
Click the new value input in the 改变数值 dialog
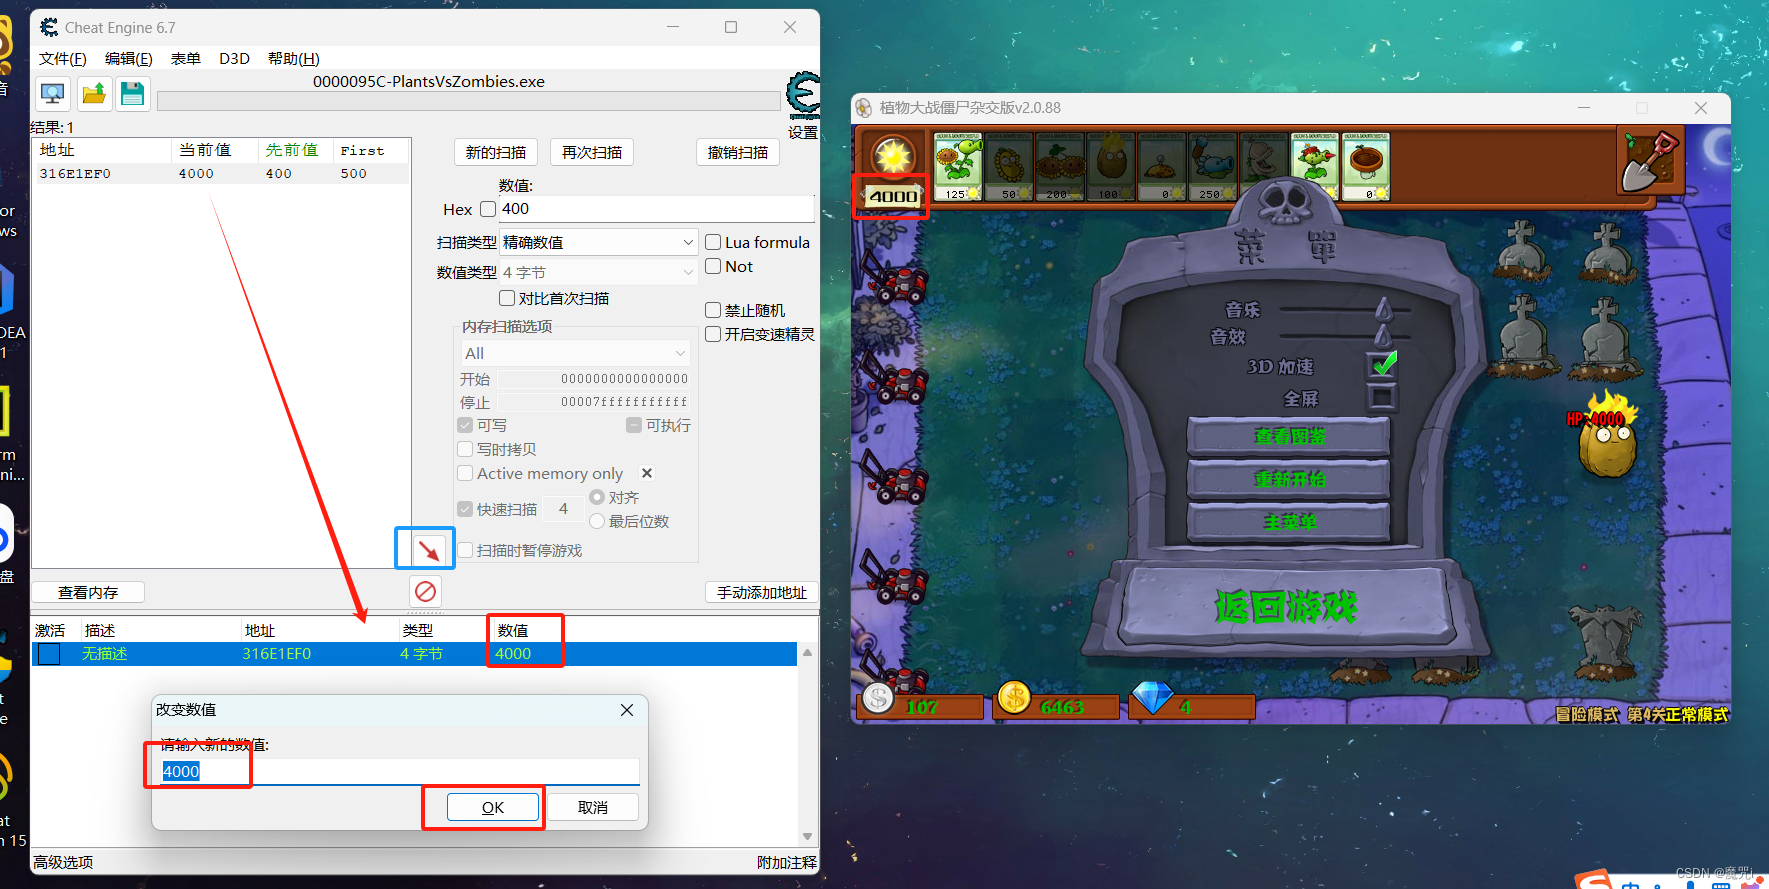[400, 771]
